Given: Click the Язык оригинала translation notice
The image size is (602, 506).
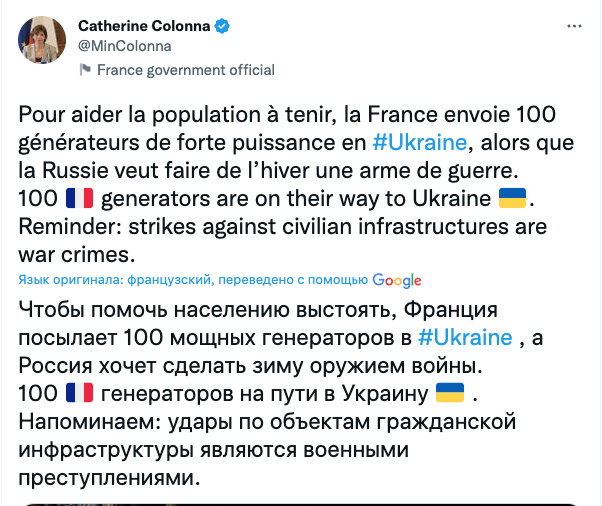Looking at the screenshot, I should point(193,280).
